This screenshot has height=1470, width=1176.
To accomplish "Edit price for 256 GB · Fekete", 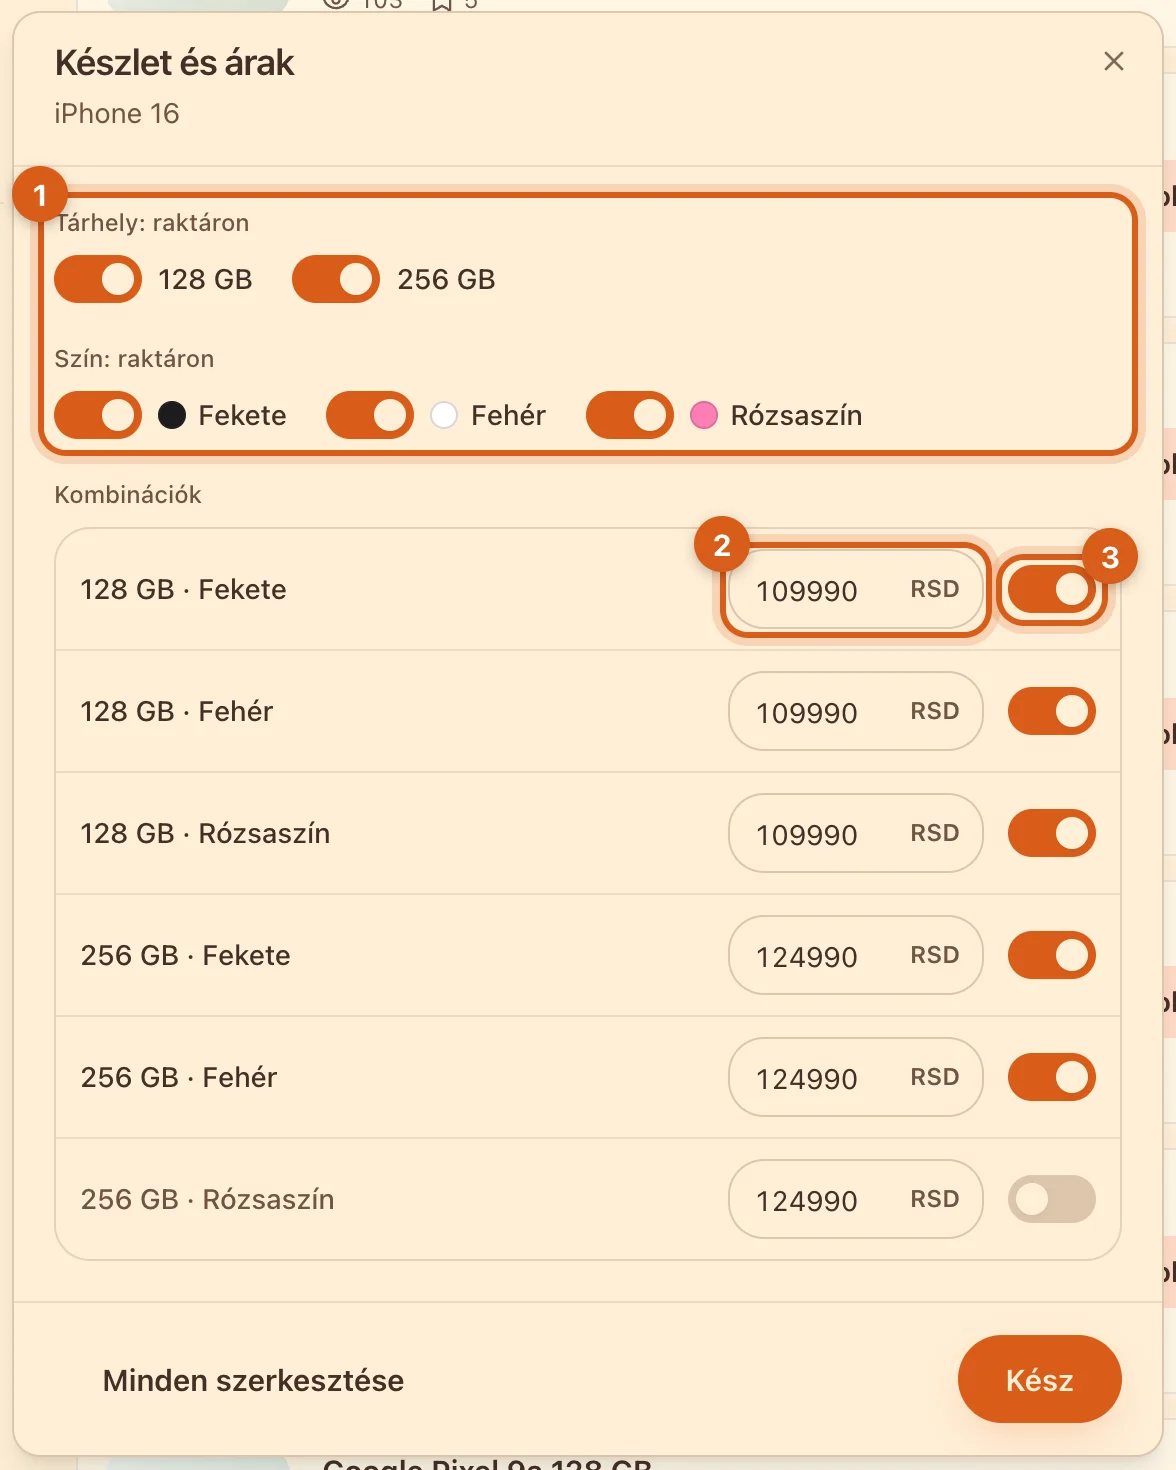I will coord(856,955).
